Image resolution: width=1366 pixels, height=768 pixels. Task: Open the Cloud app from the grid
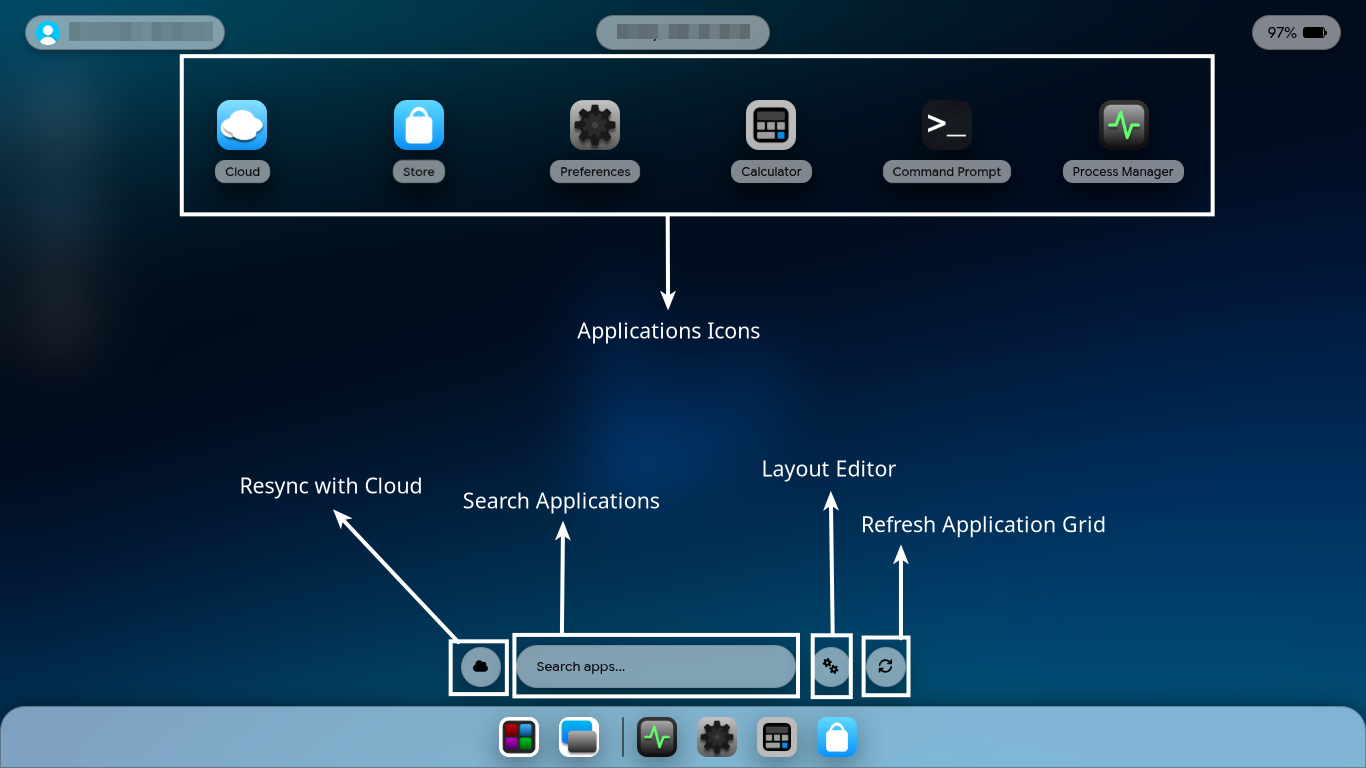tap(242, 126)
